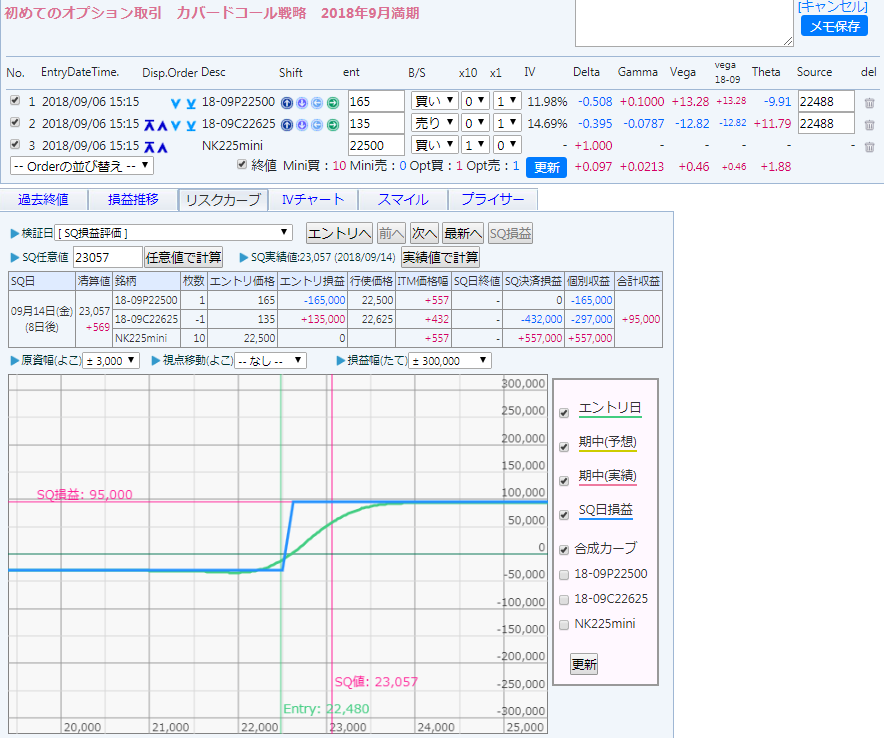Enable NK225mini curve checkbox in legend
This screenshot has height=738, width=884.
tap(564, 625)
